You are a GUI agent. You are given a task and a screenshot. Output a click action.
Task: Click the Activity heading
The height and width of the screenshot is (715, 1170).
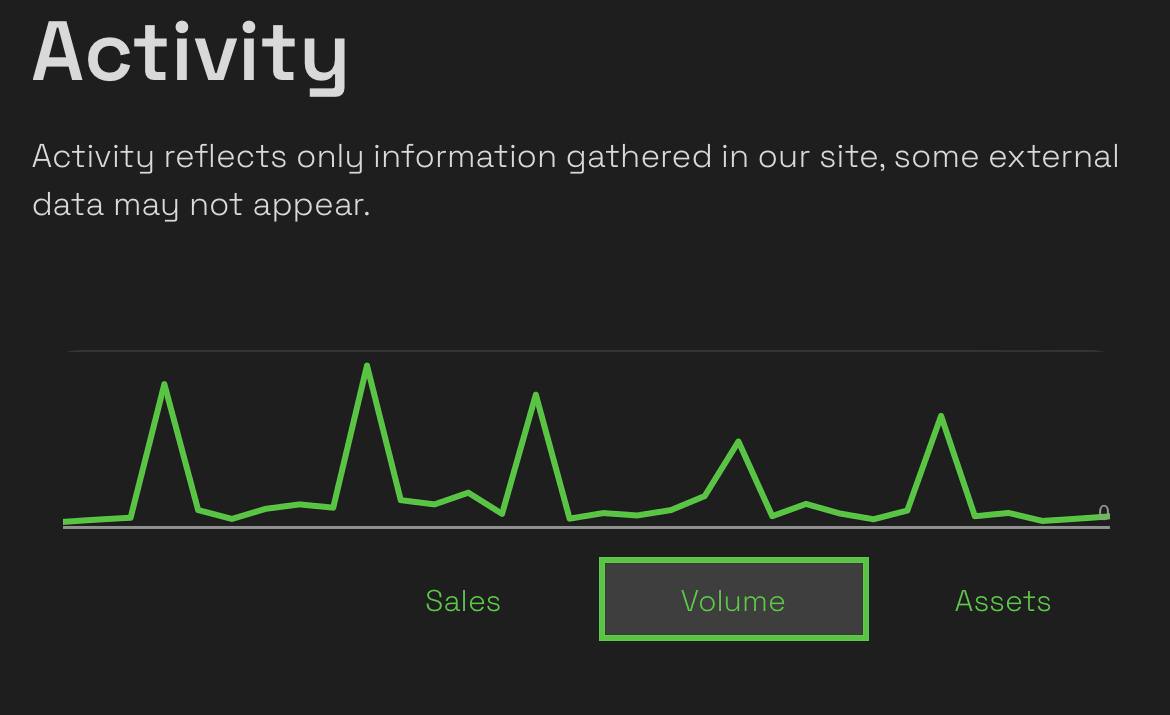(x=190, y=55)
